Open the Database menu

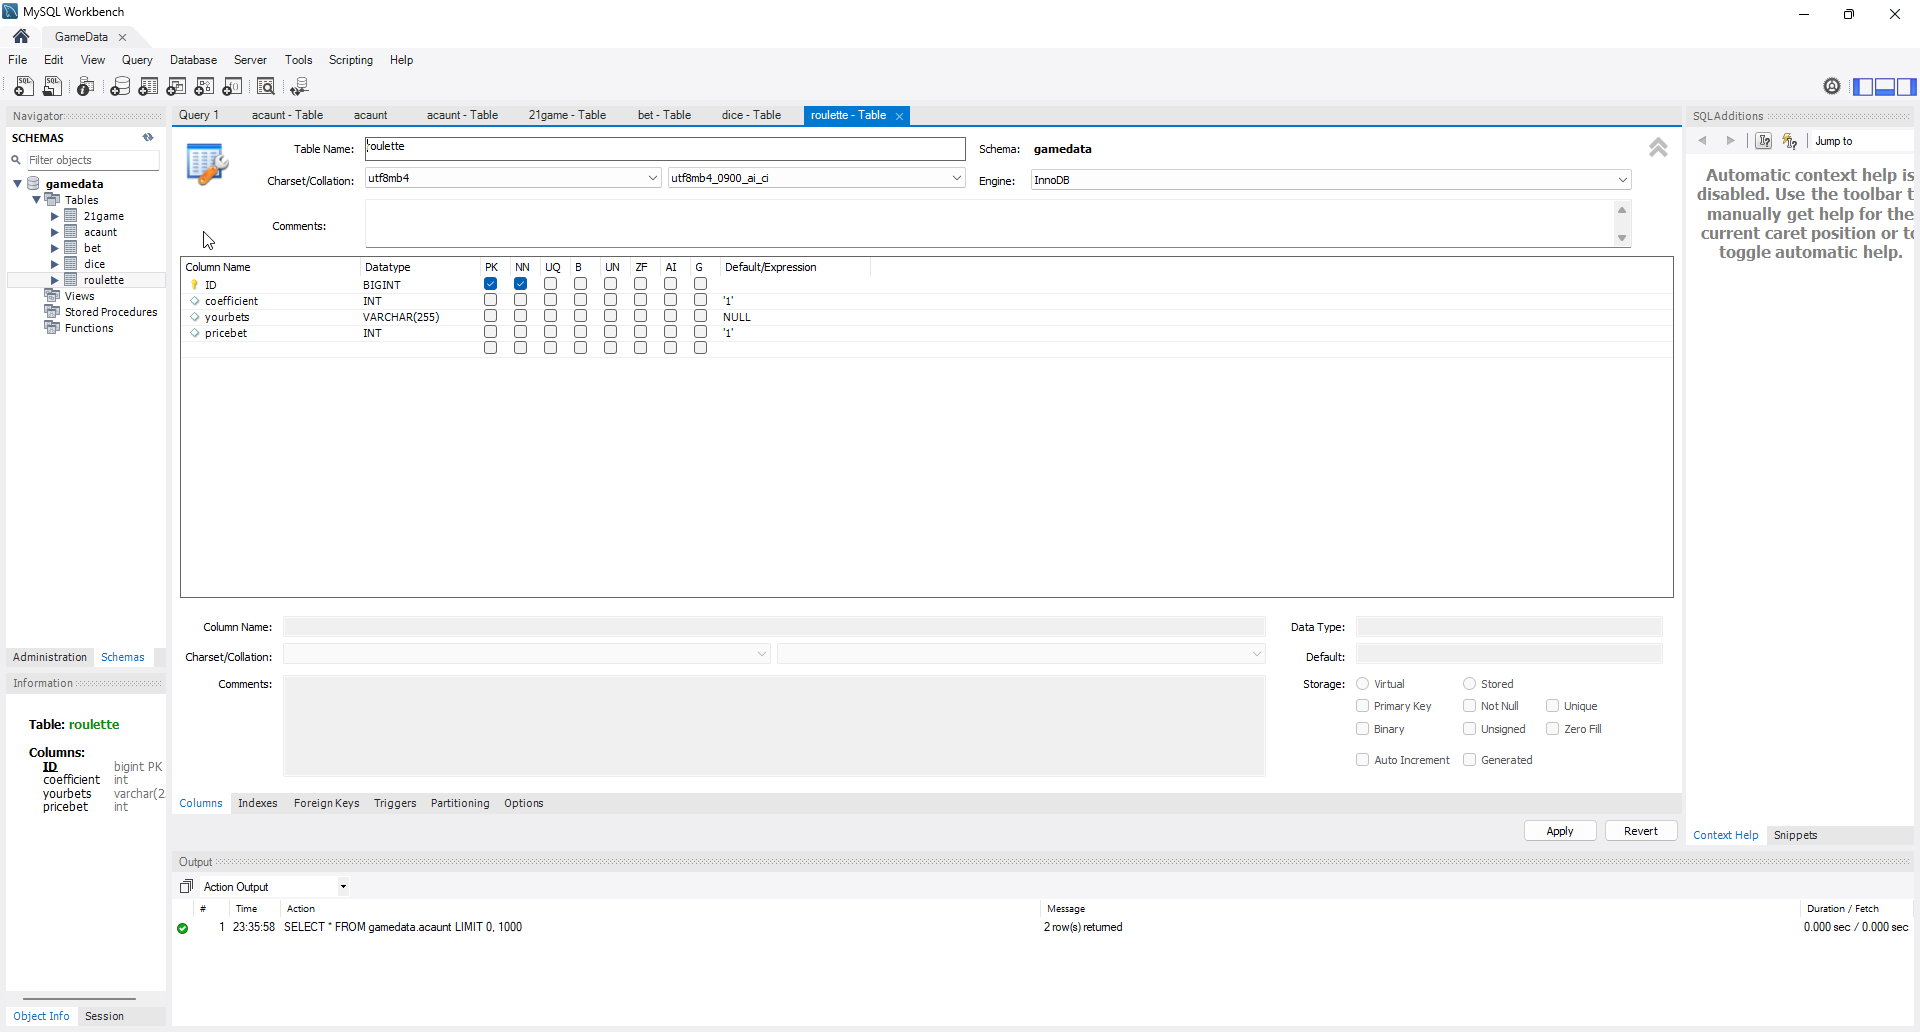[x=193, y=60]
